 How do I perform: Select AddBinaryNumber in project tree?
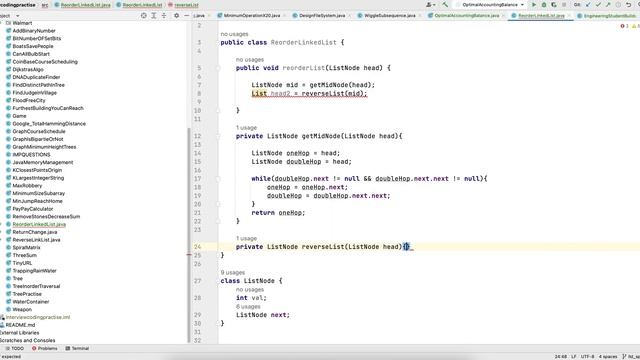[34, 31]
